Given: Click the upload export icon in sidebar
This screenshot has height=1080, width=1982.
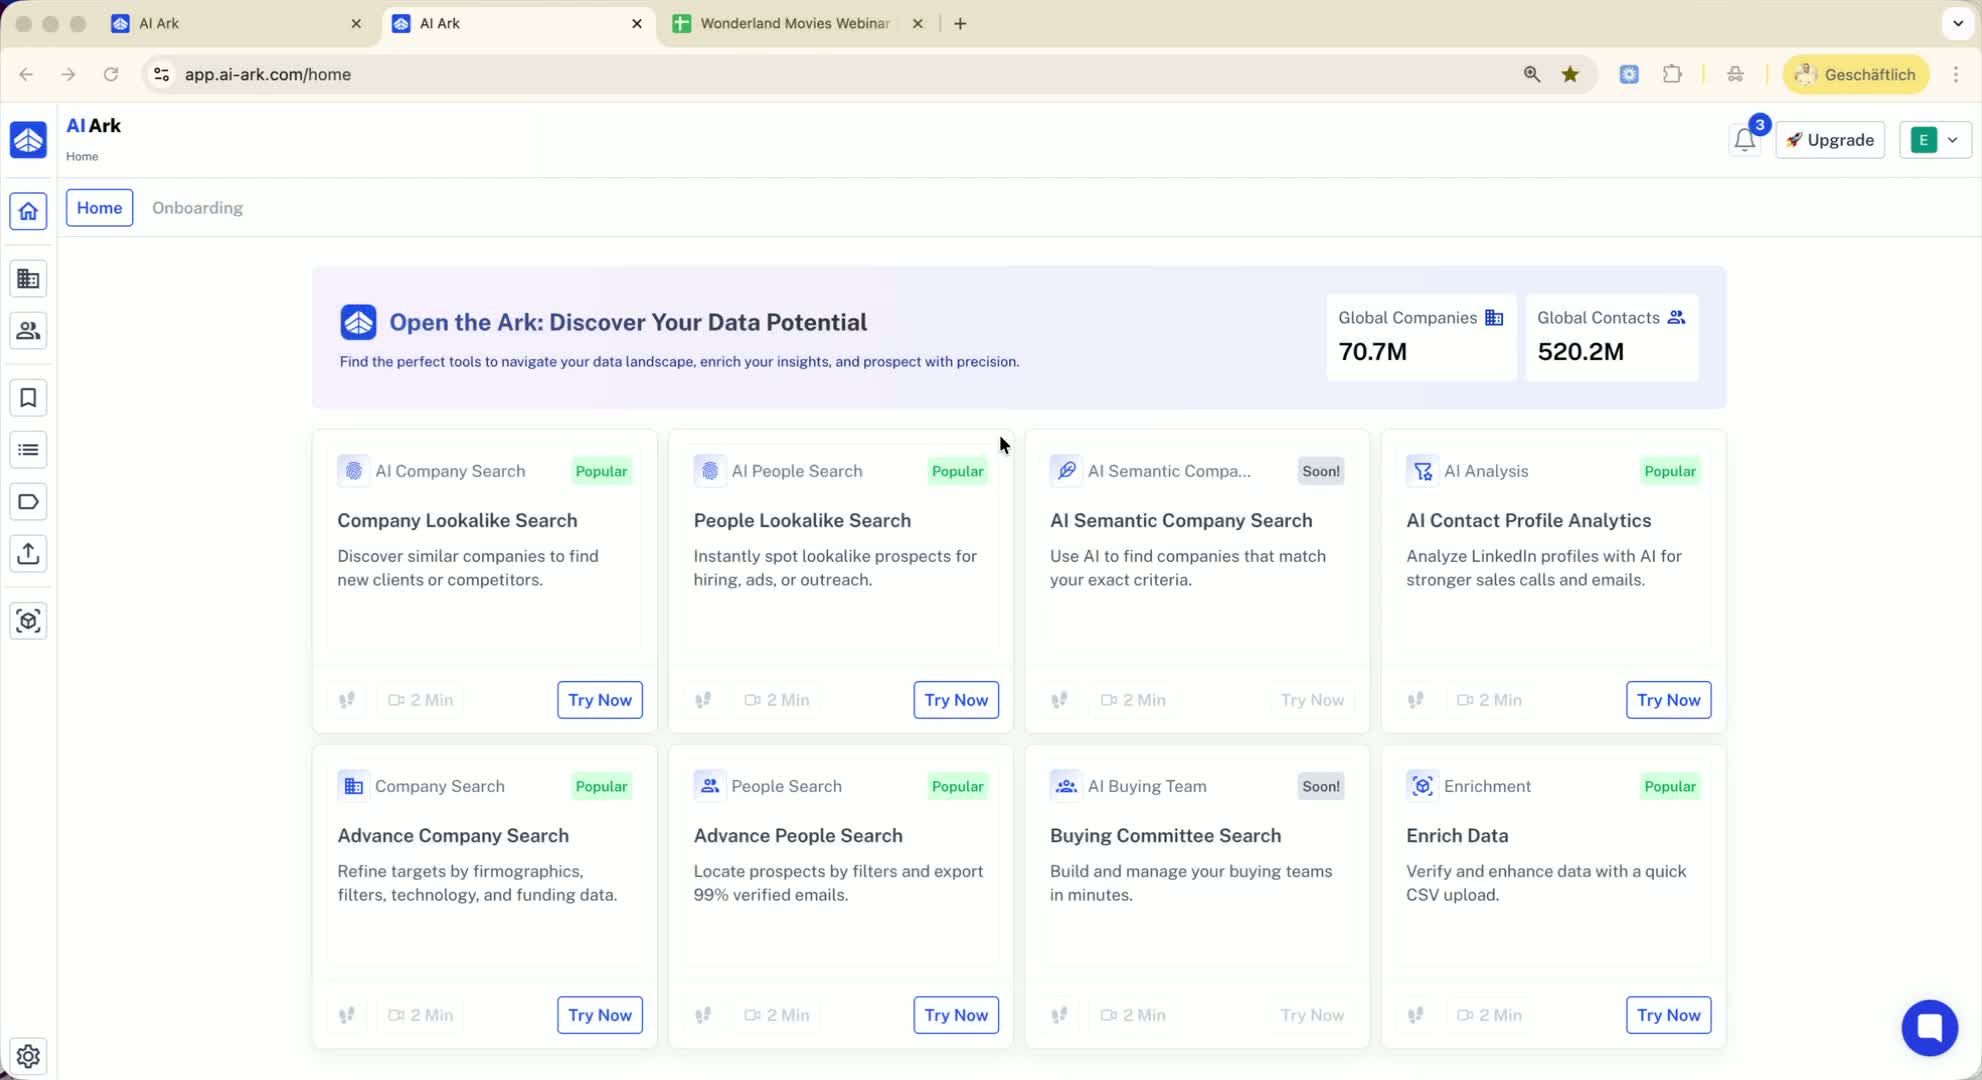Looking at the screenshot, I should (x=28, y=553).
